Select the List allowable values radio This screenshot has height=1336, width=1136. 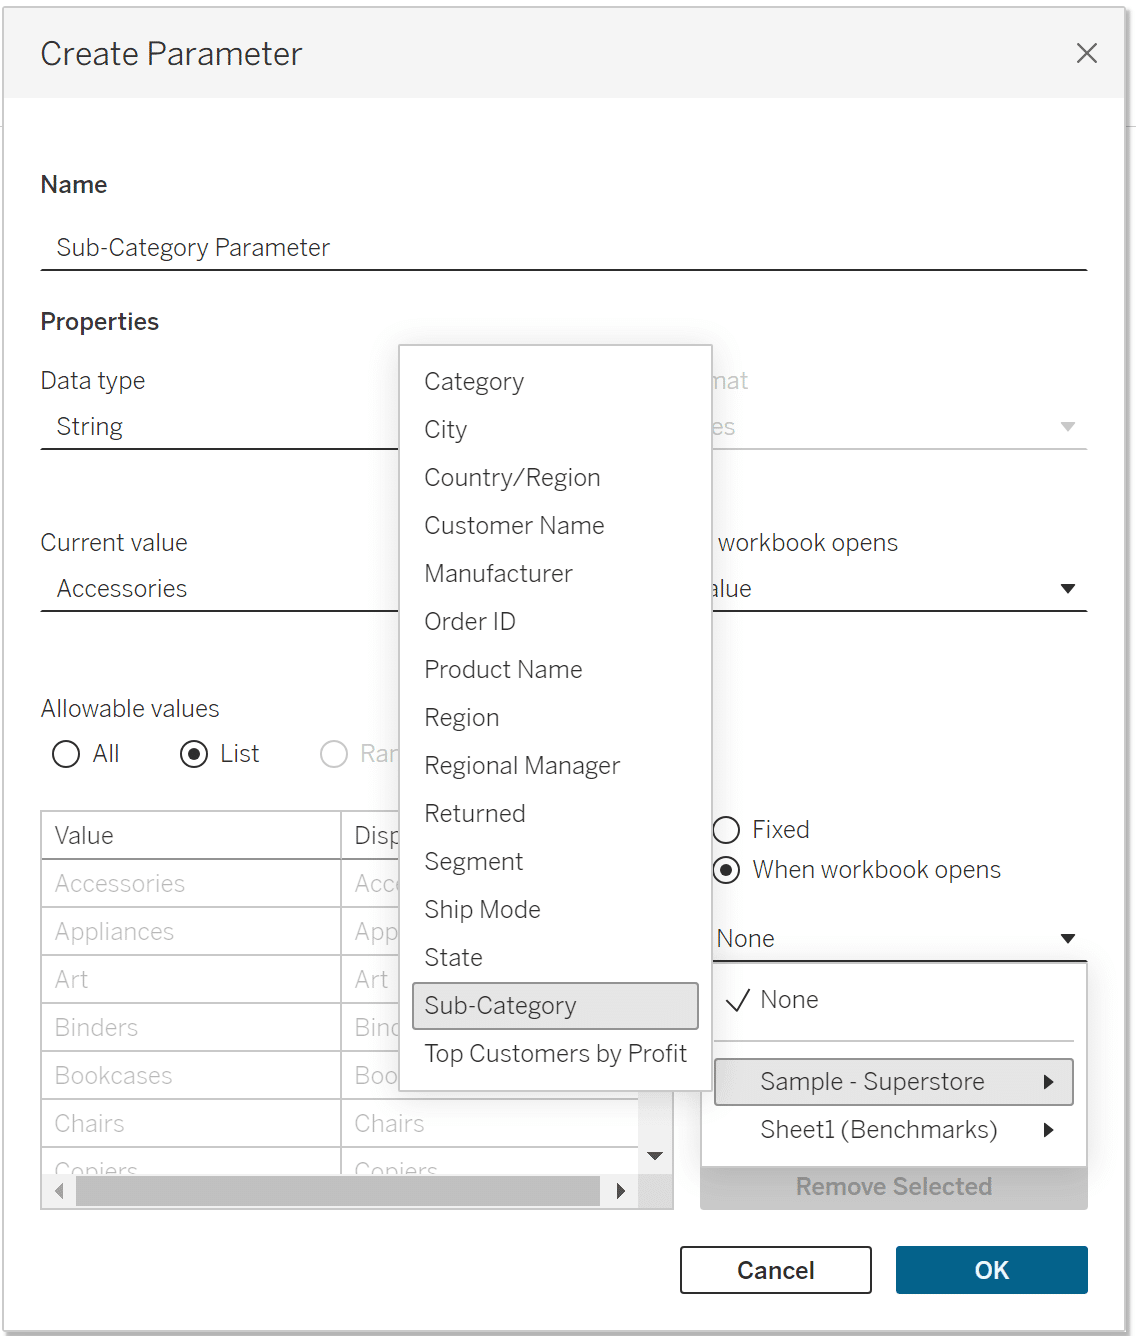point(194,754)
